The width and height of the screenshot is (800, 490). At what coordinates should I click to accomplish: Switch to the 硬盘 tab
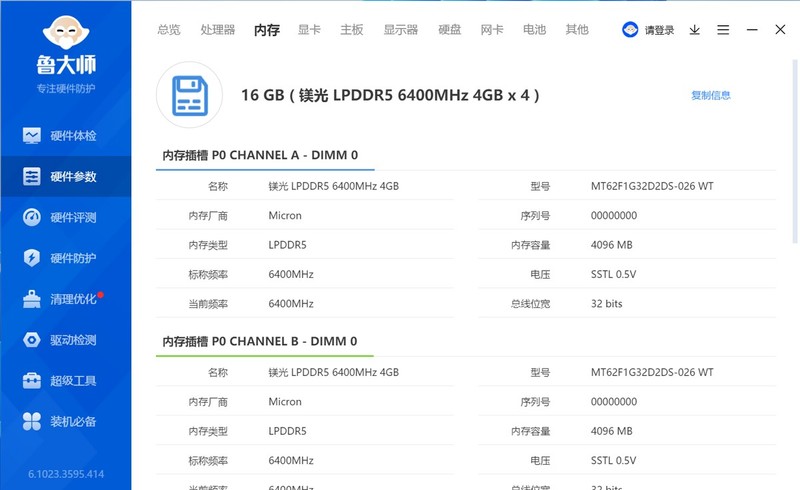pos(449,30)
